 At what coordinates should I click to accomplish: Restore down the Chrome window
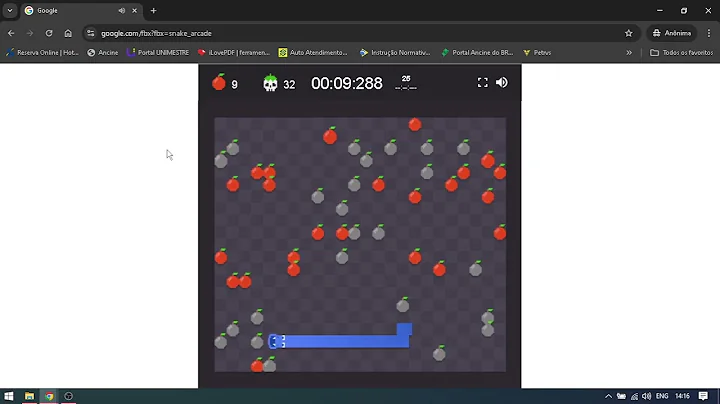[684, 11]
